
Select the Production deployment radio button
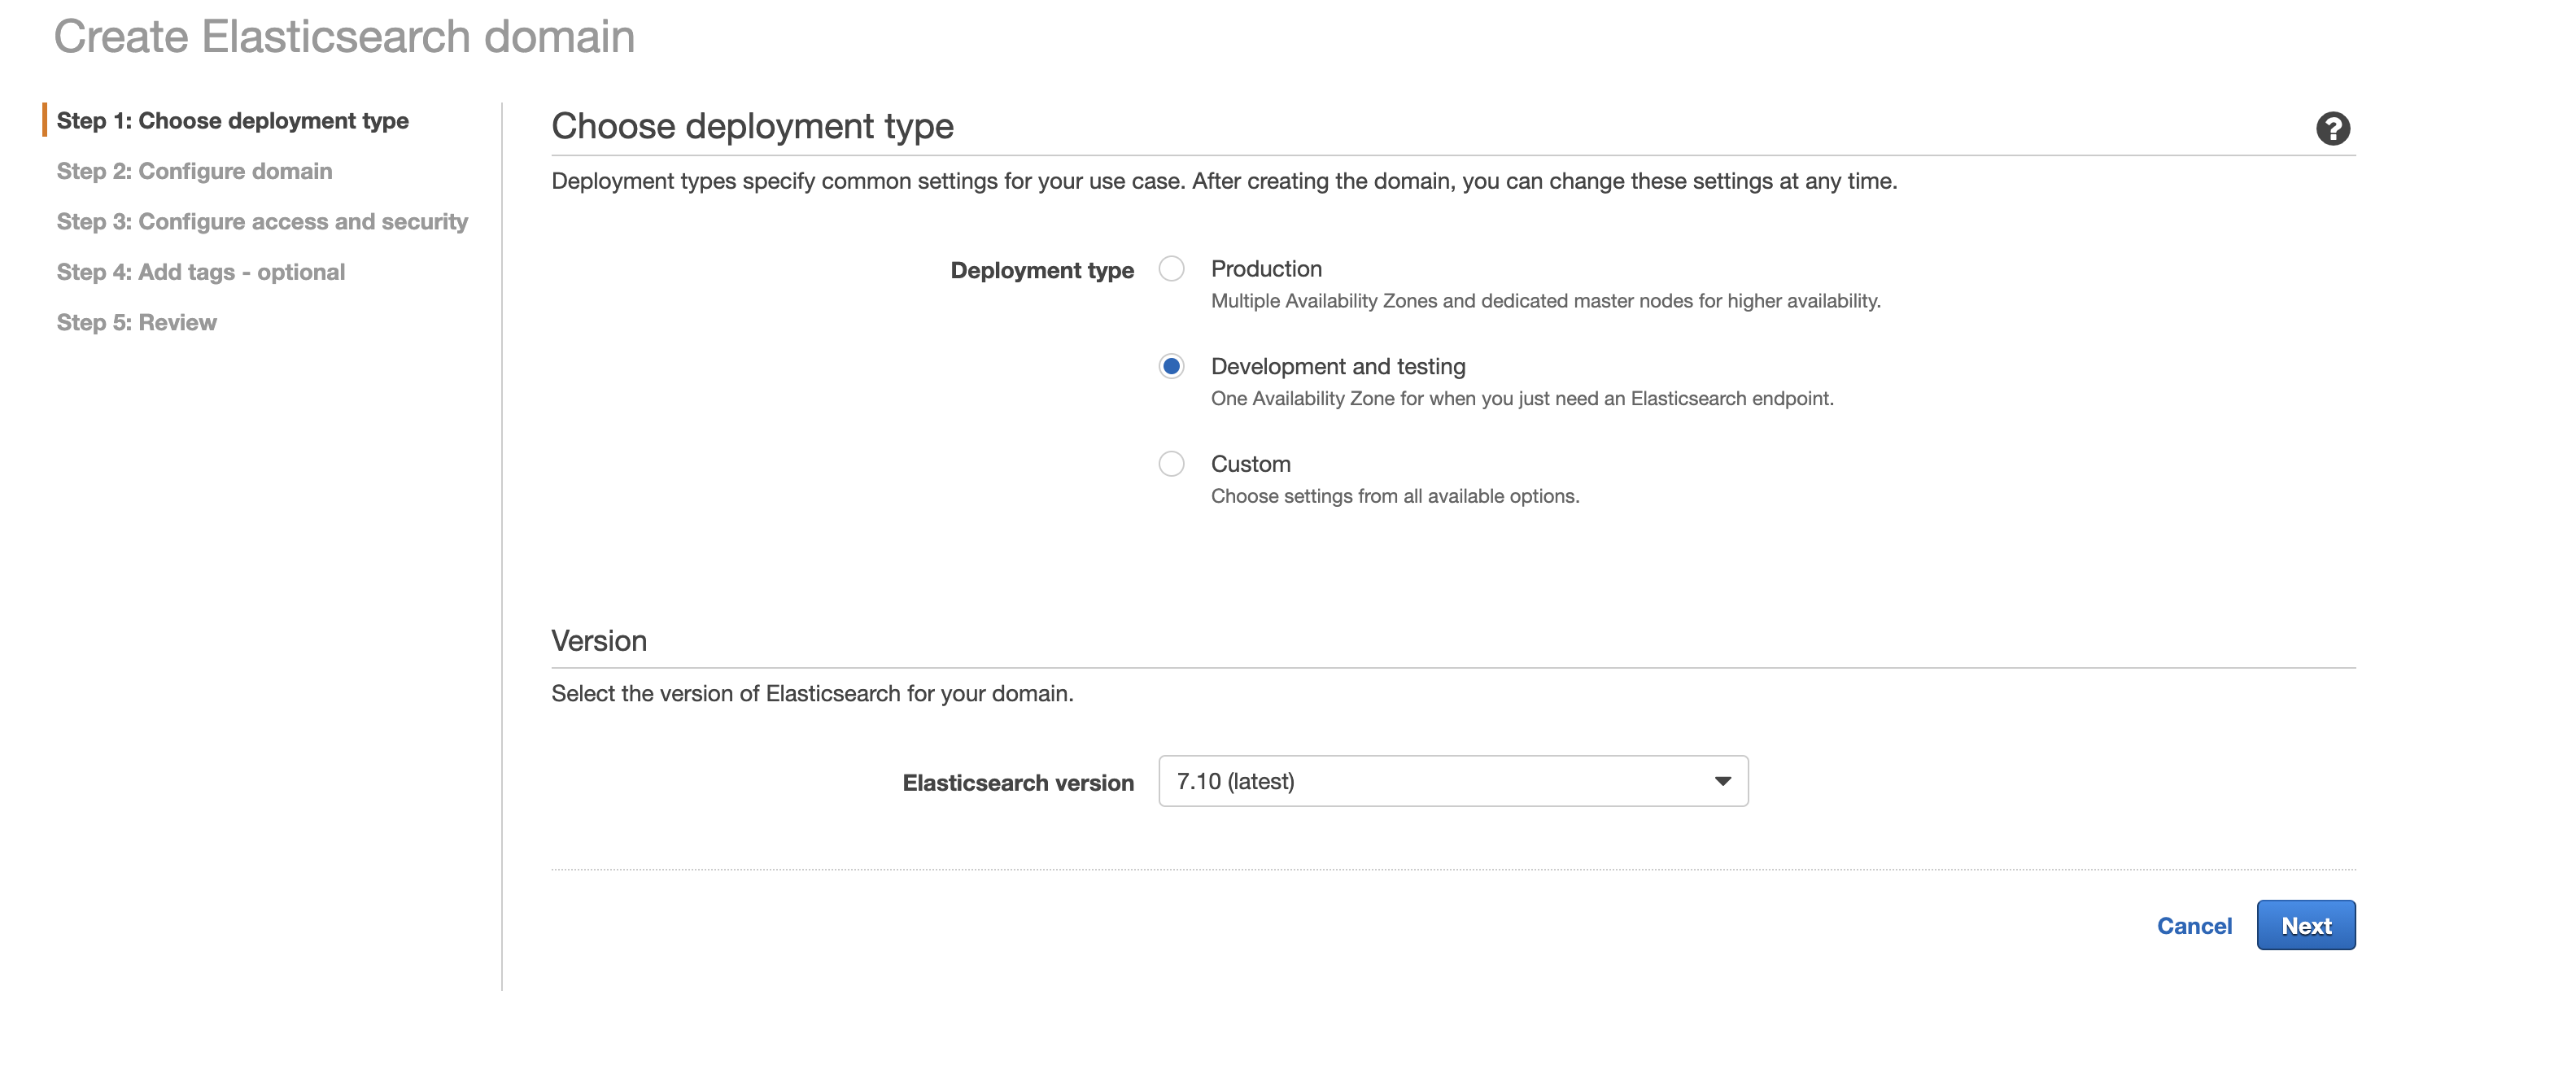point(1171,269)
